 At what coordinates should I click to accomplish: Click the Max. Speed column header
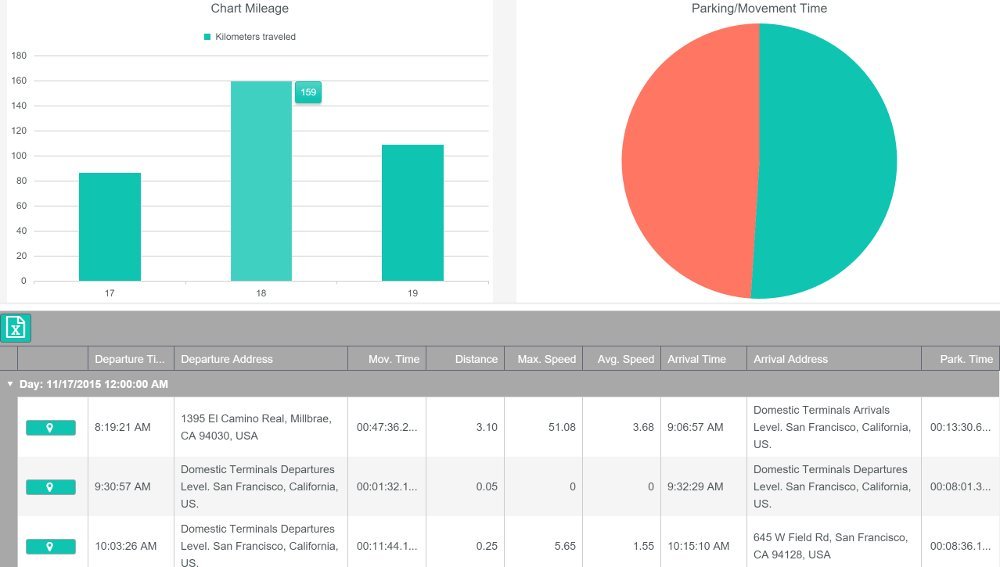[543, 359]
